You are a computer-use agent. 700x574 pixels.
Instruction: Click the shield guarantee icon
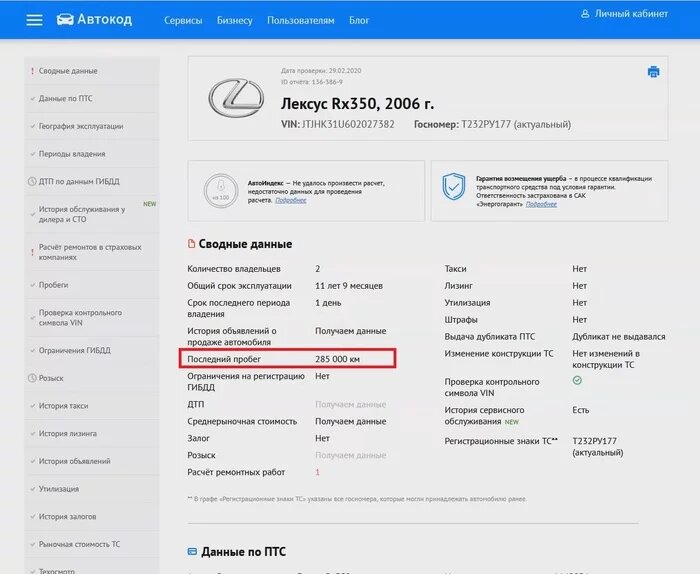click(x=454, y=186)
